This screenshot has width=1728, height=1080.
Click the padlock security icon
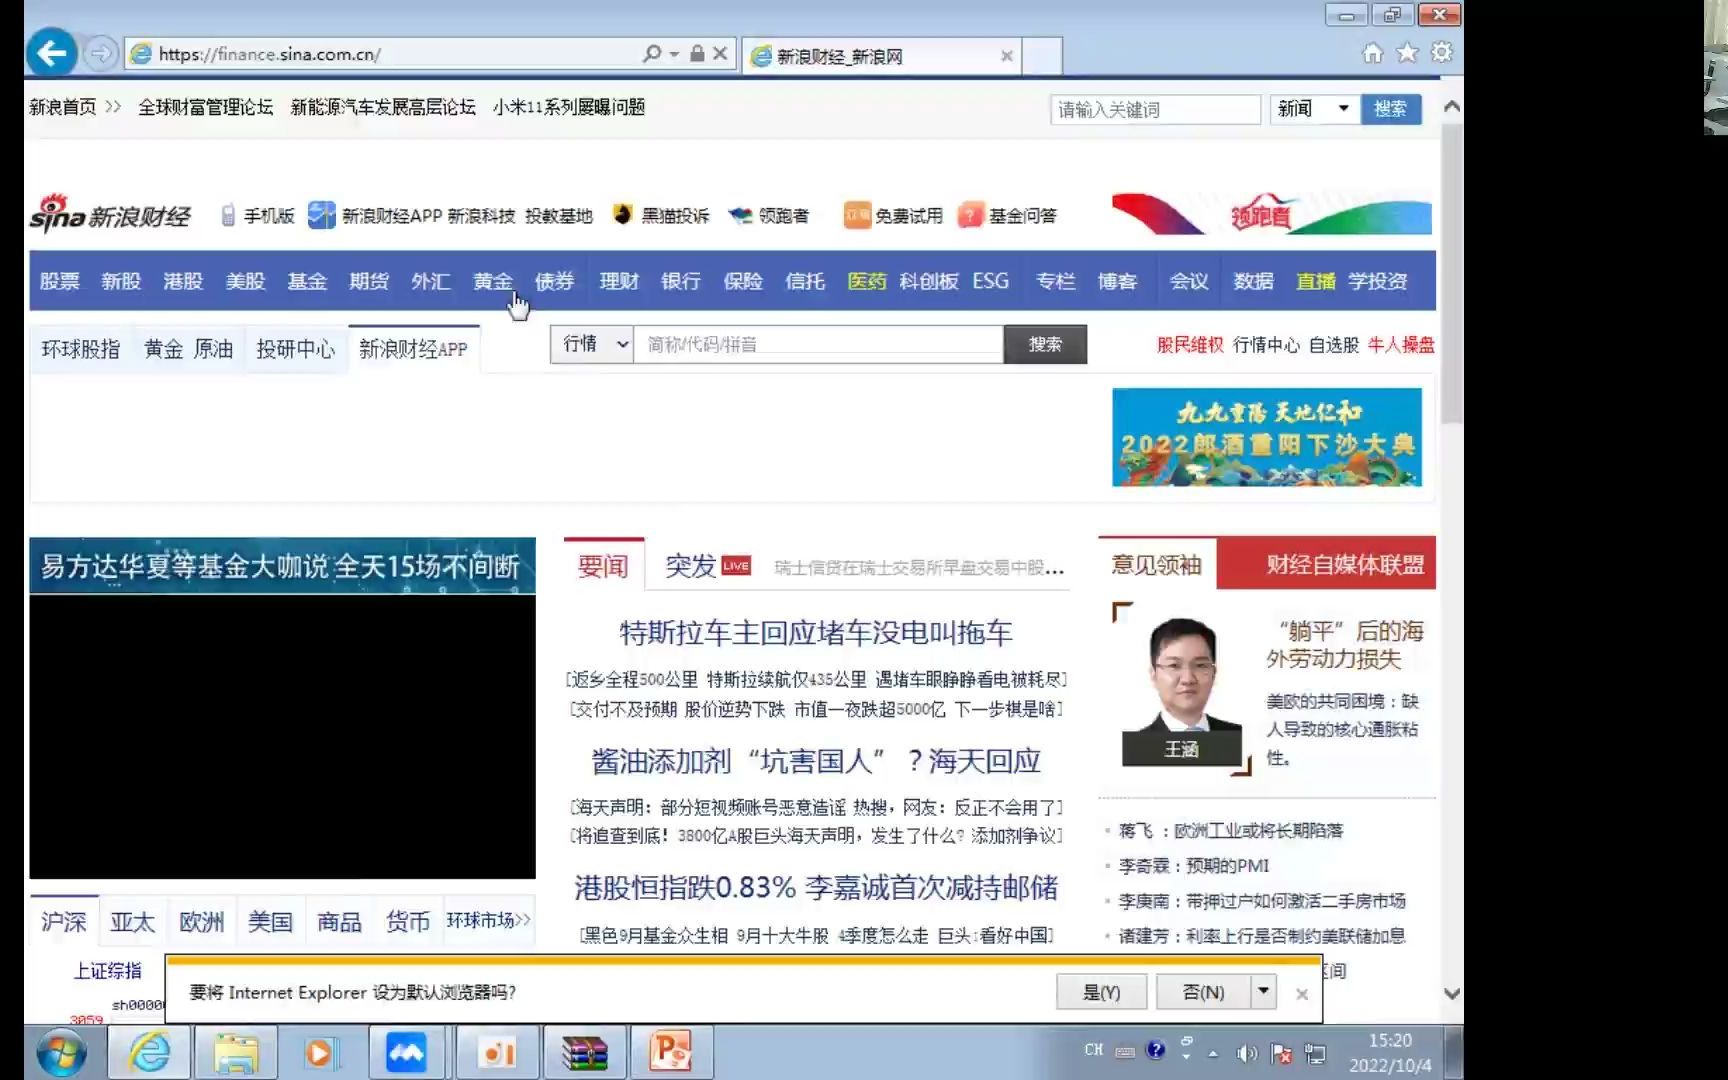point(697,53)
